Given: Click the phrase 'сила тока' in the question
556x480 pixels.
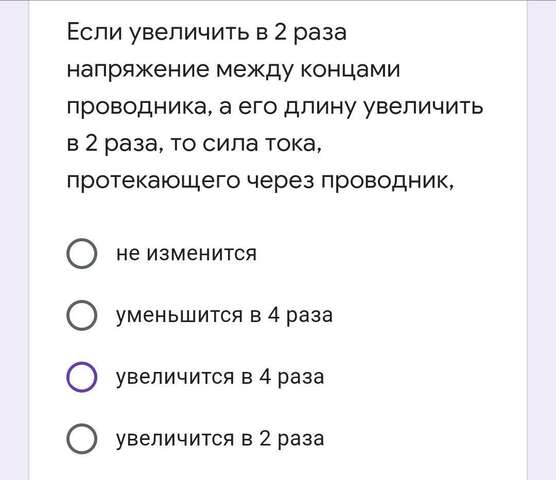Looking at the screenshot, I should point(259,144).
